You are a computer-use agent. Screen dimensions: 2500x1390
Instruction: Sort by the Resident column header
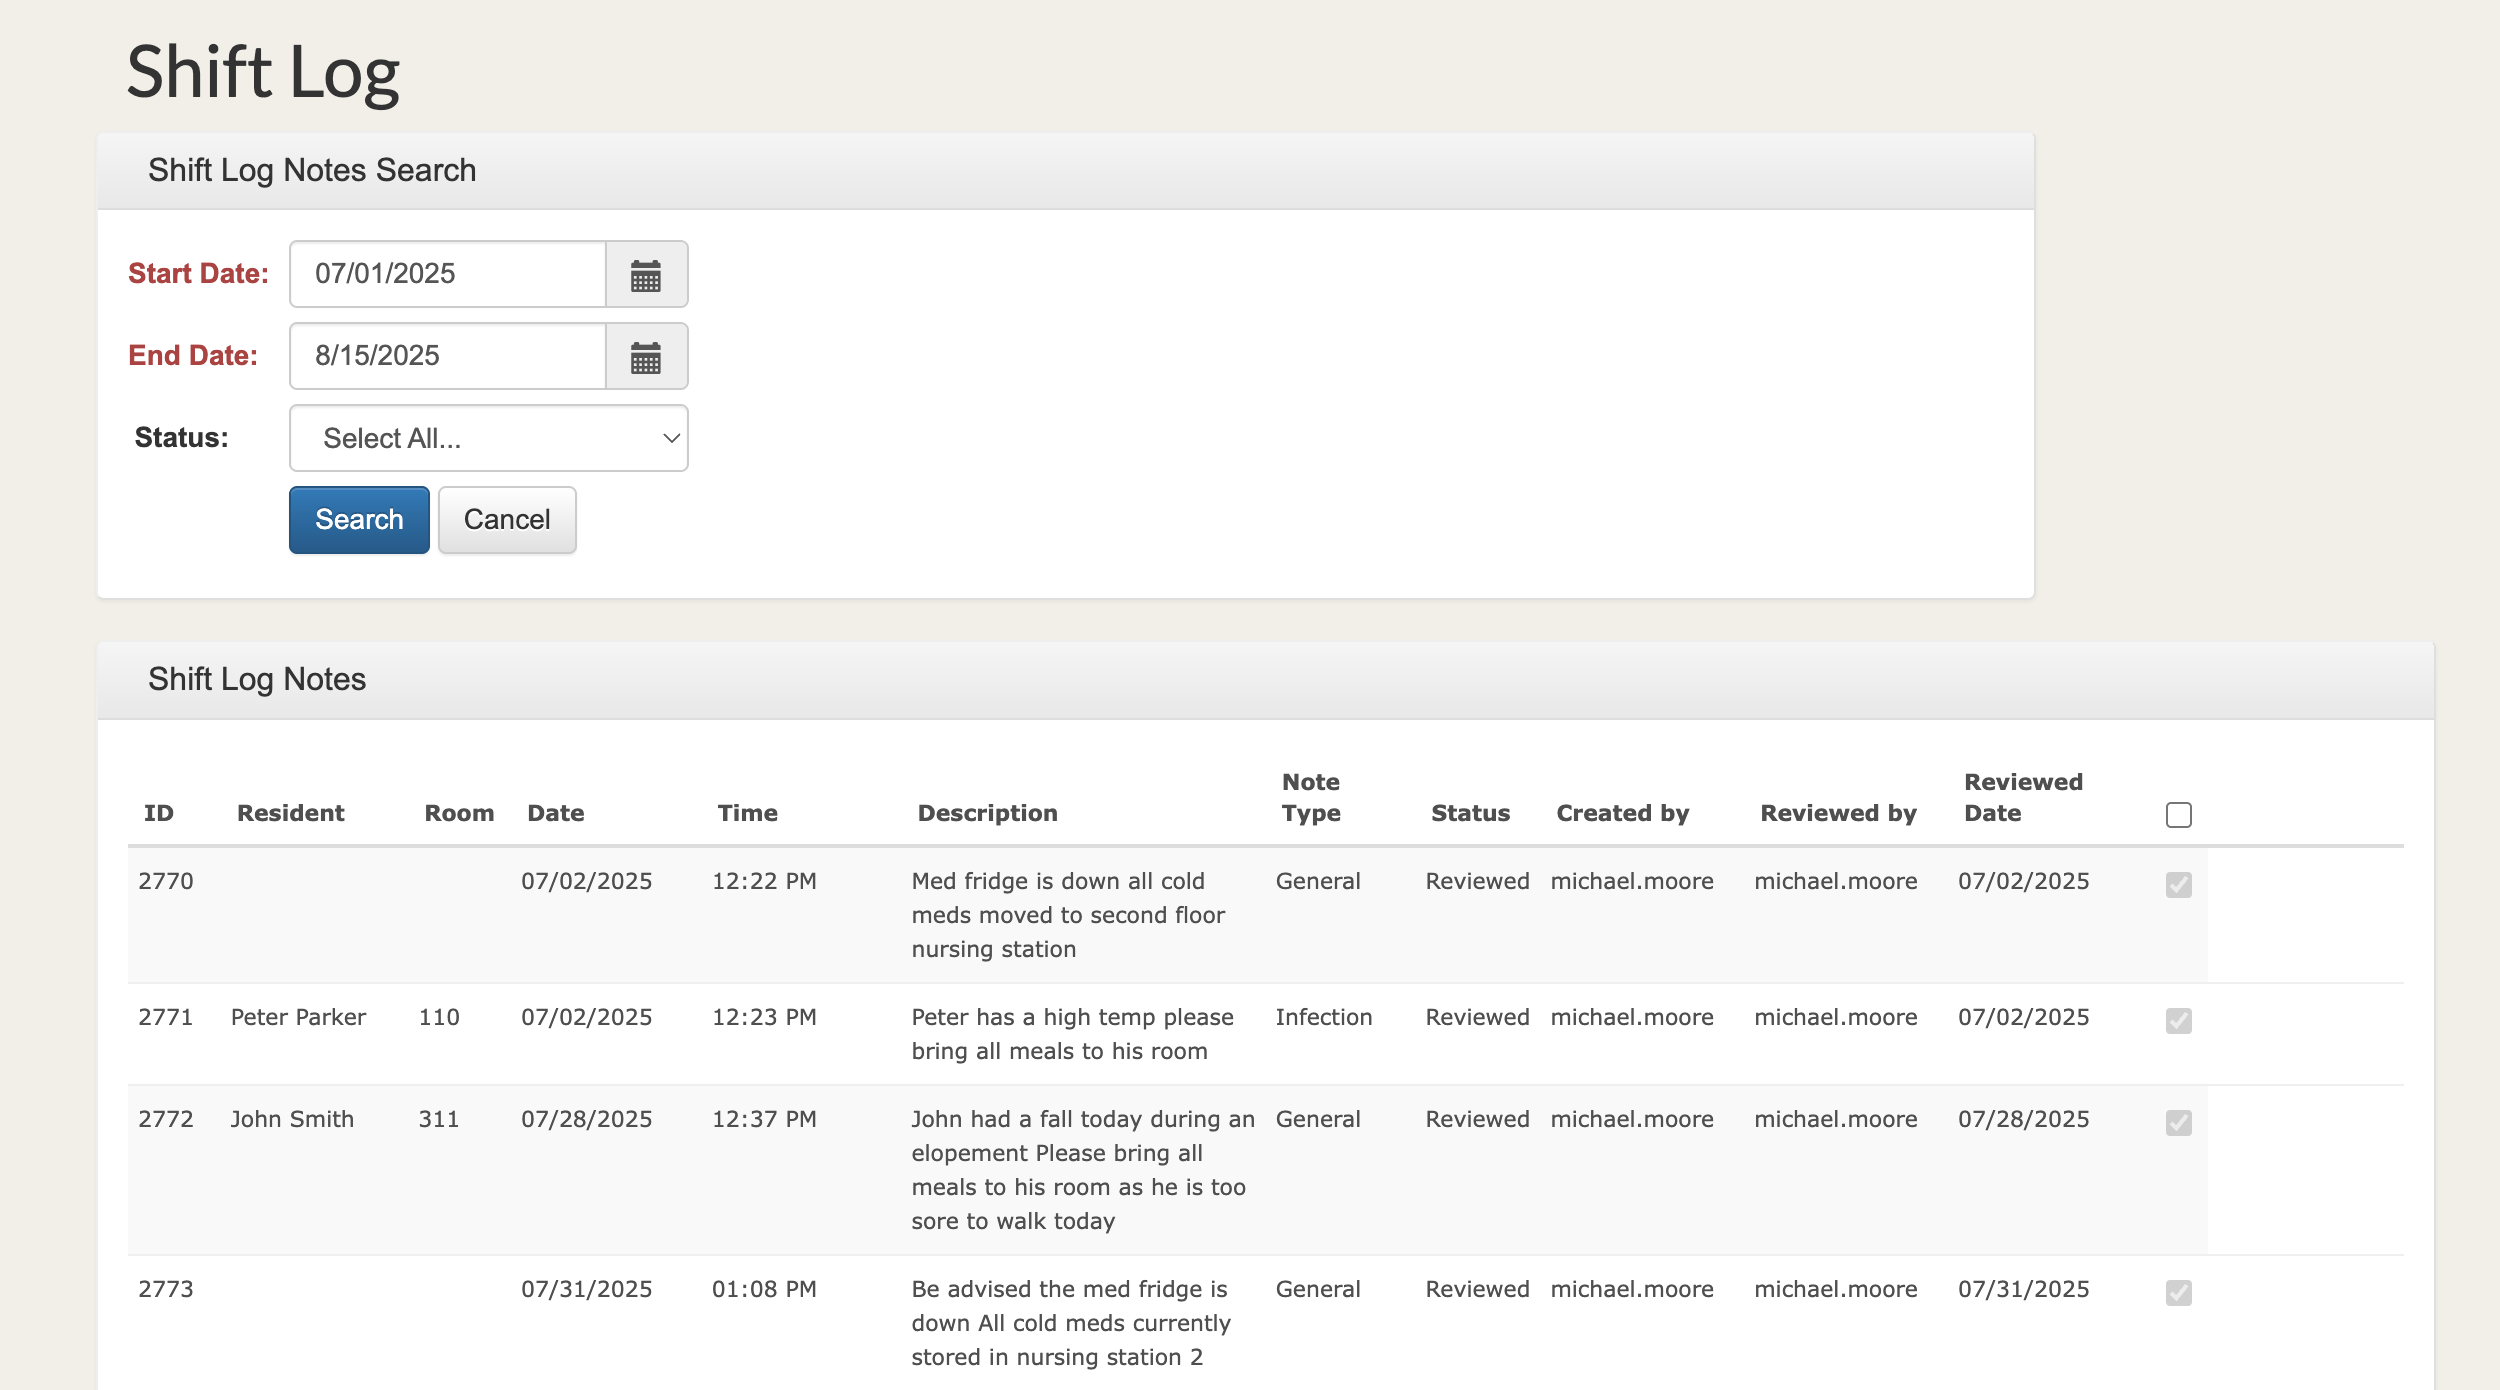pyautogui.click(x=290, y=813)
